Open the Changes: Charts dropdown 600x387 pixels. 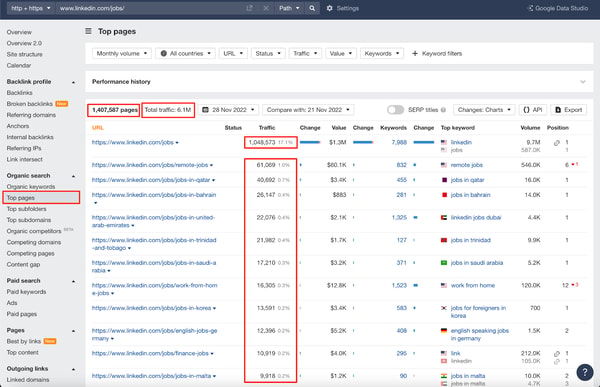484,110
